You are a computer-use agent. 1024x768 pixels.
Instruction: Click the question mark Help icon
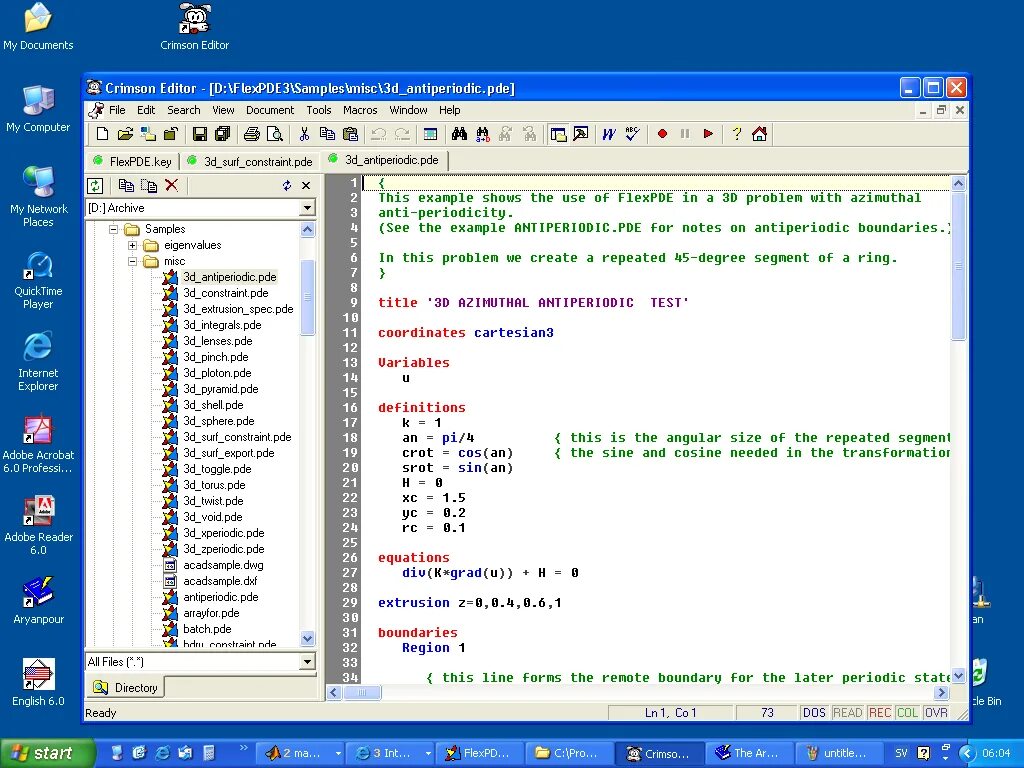(737, 134)
